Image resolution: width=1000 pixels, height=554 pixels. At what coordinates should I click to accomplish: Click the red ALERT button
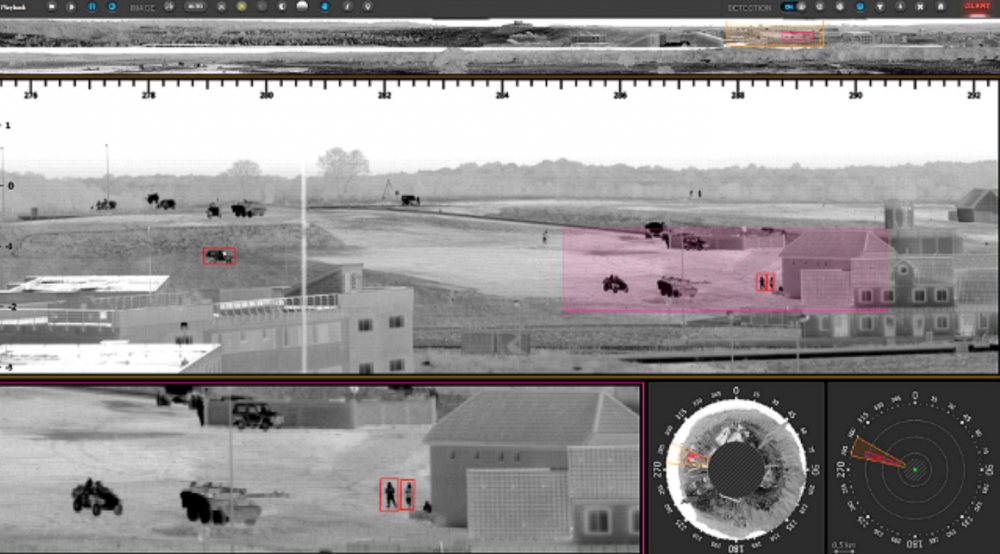click(x=976, y=6)
